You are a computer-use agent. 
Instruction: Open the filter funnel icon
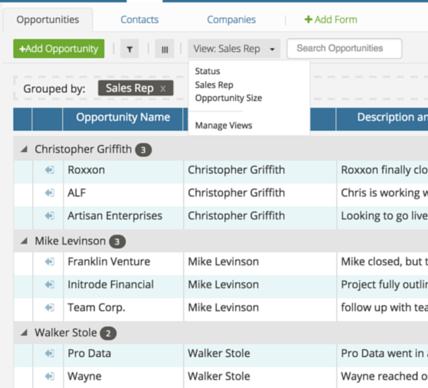130,49
